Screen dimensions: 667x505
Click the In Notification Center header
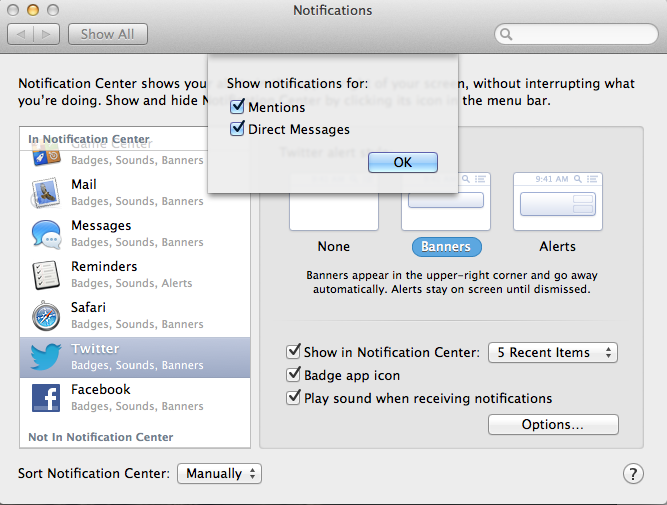coord(89,139)
